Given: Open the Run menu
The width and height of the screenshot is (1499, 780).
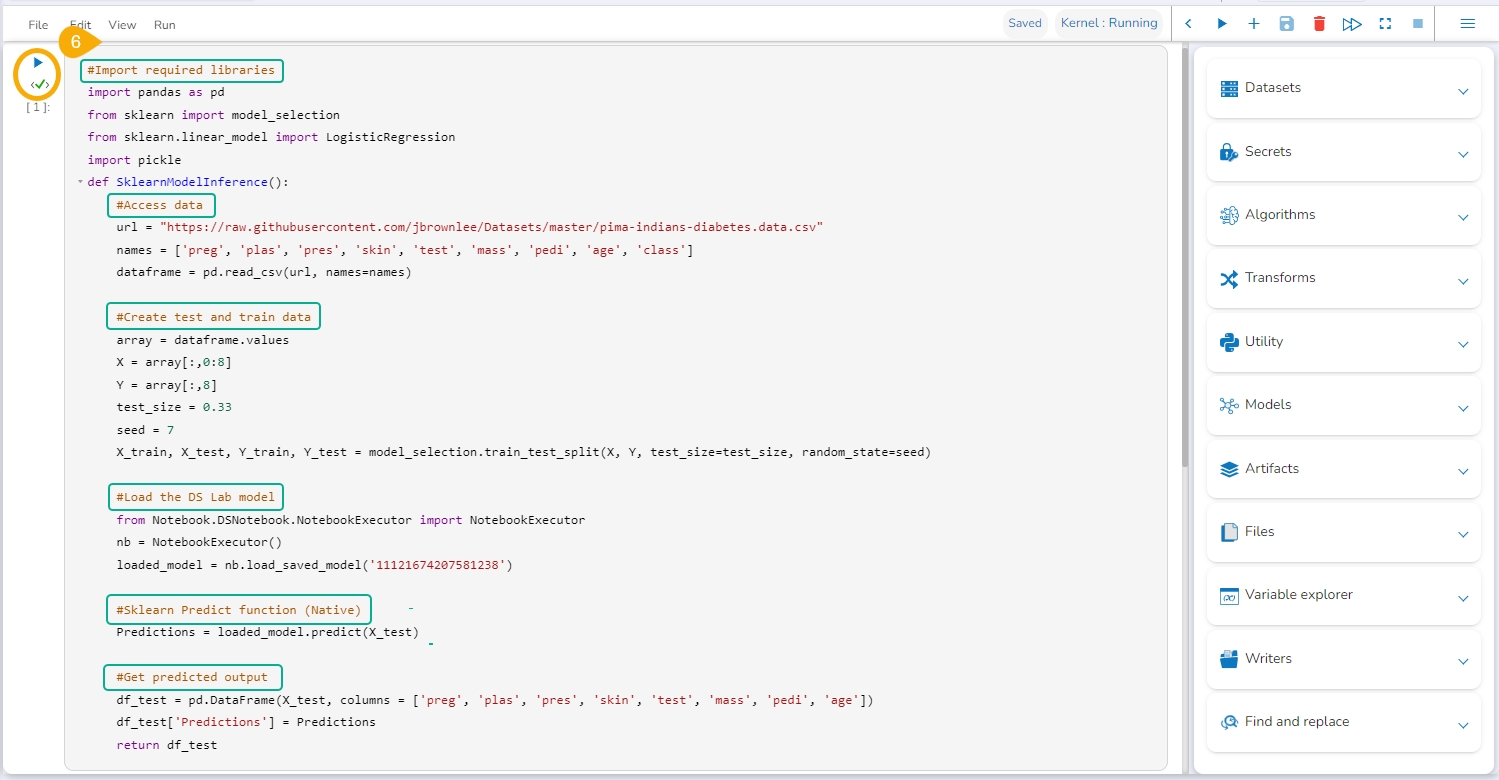Looking at the screenshot, I should [x=165, y=25].
